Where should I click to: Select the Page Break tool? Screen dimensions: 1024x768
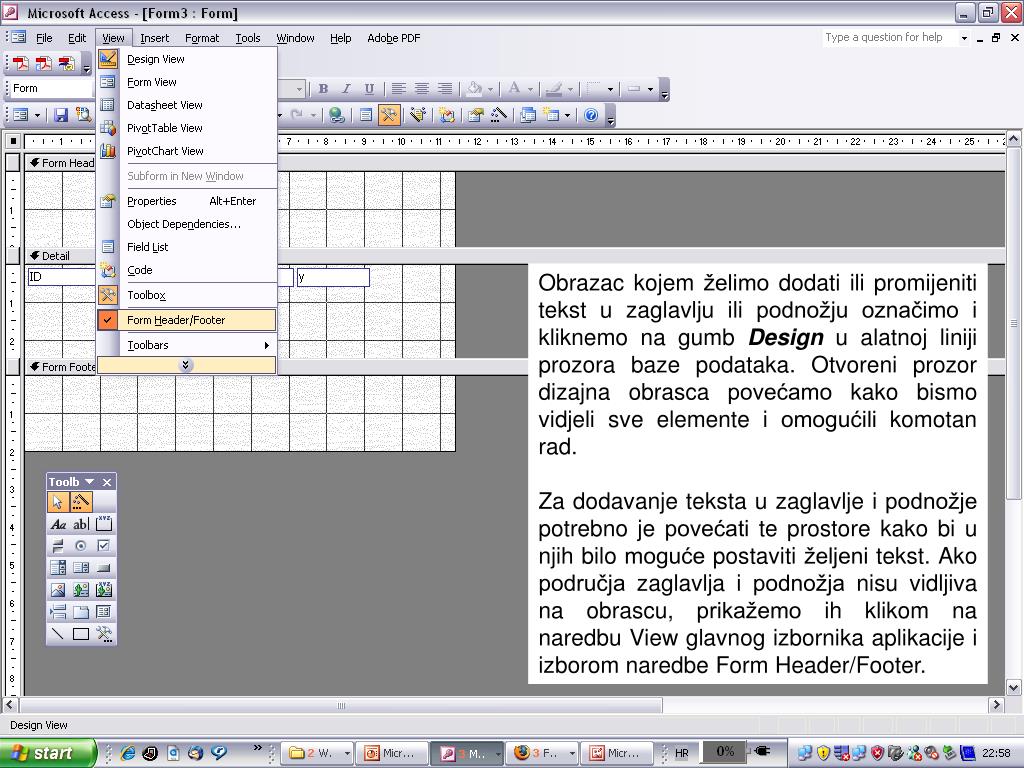58,612
